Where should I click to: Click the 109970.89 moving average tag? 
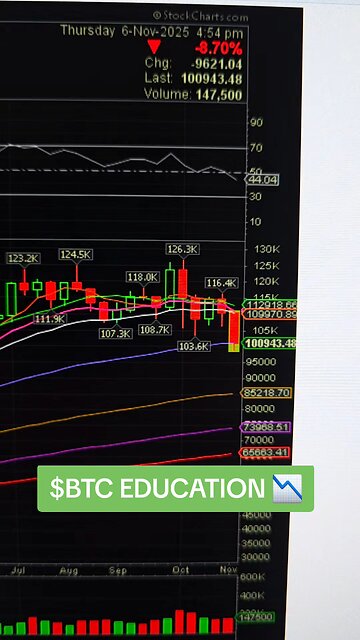pos(270,314)
